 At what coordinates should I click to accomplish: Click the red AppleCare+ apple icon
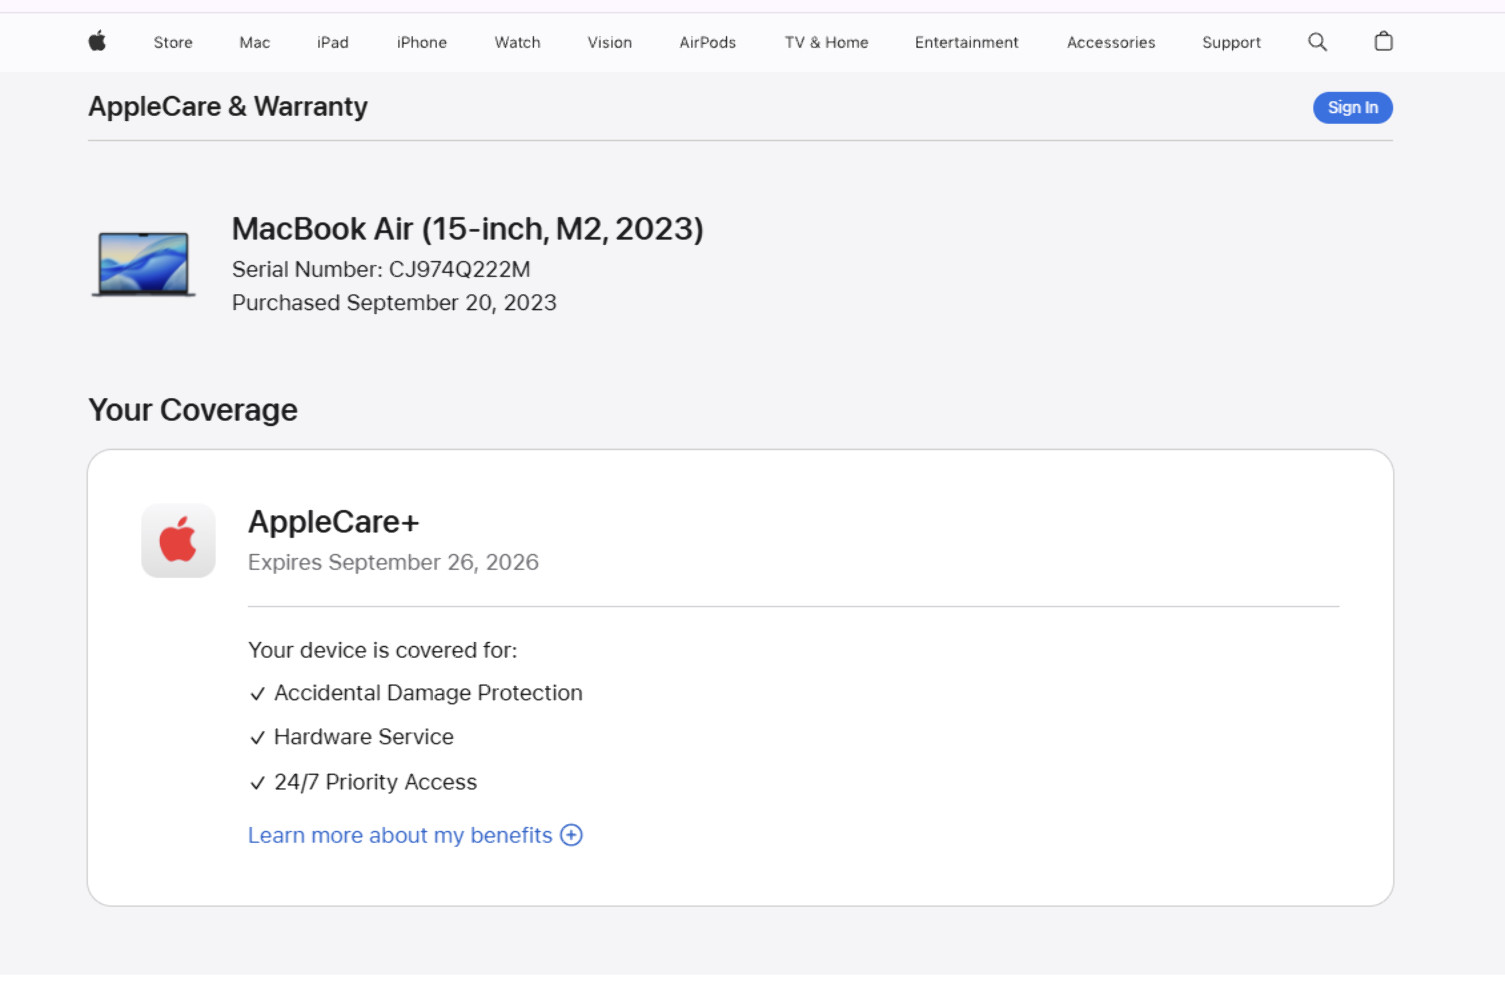tap(178, 540)
